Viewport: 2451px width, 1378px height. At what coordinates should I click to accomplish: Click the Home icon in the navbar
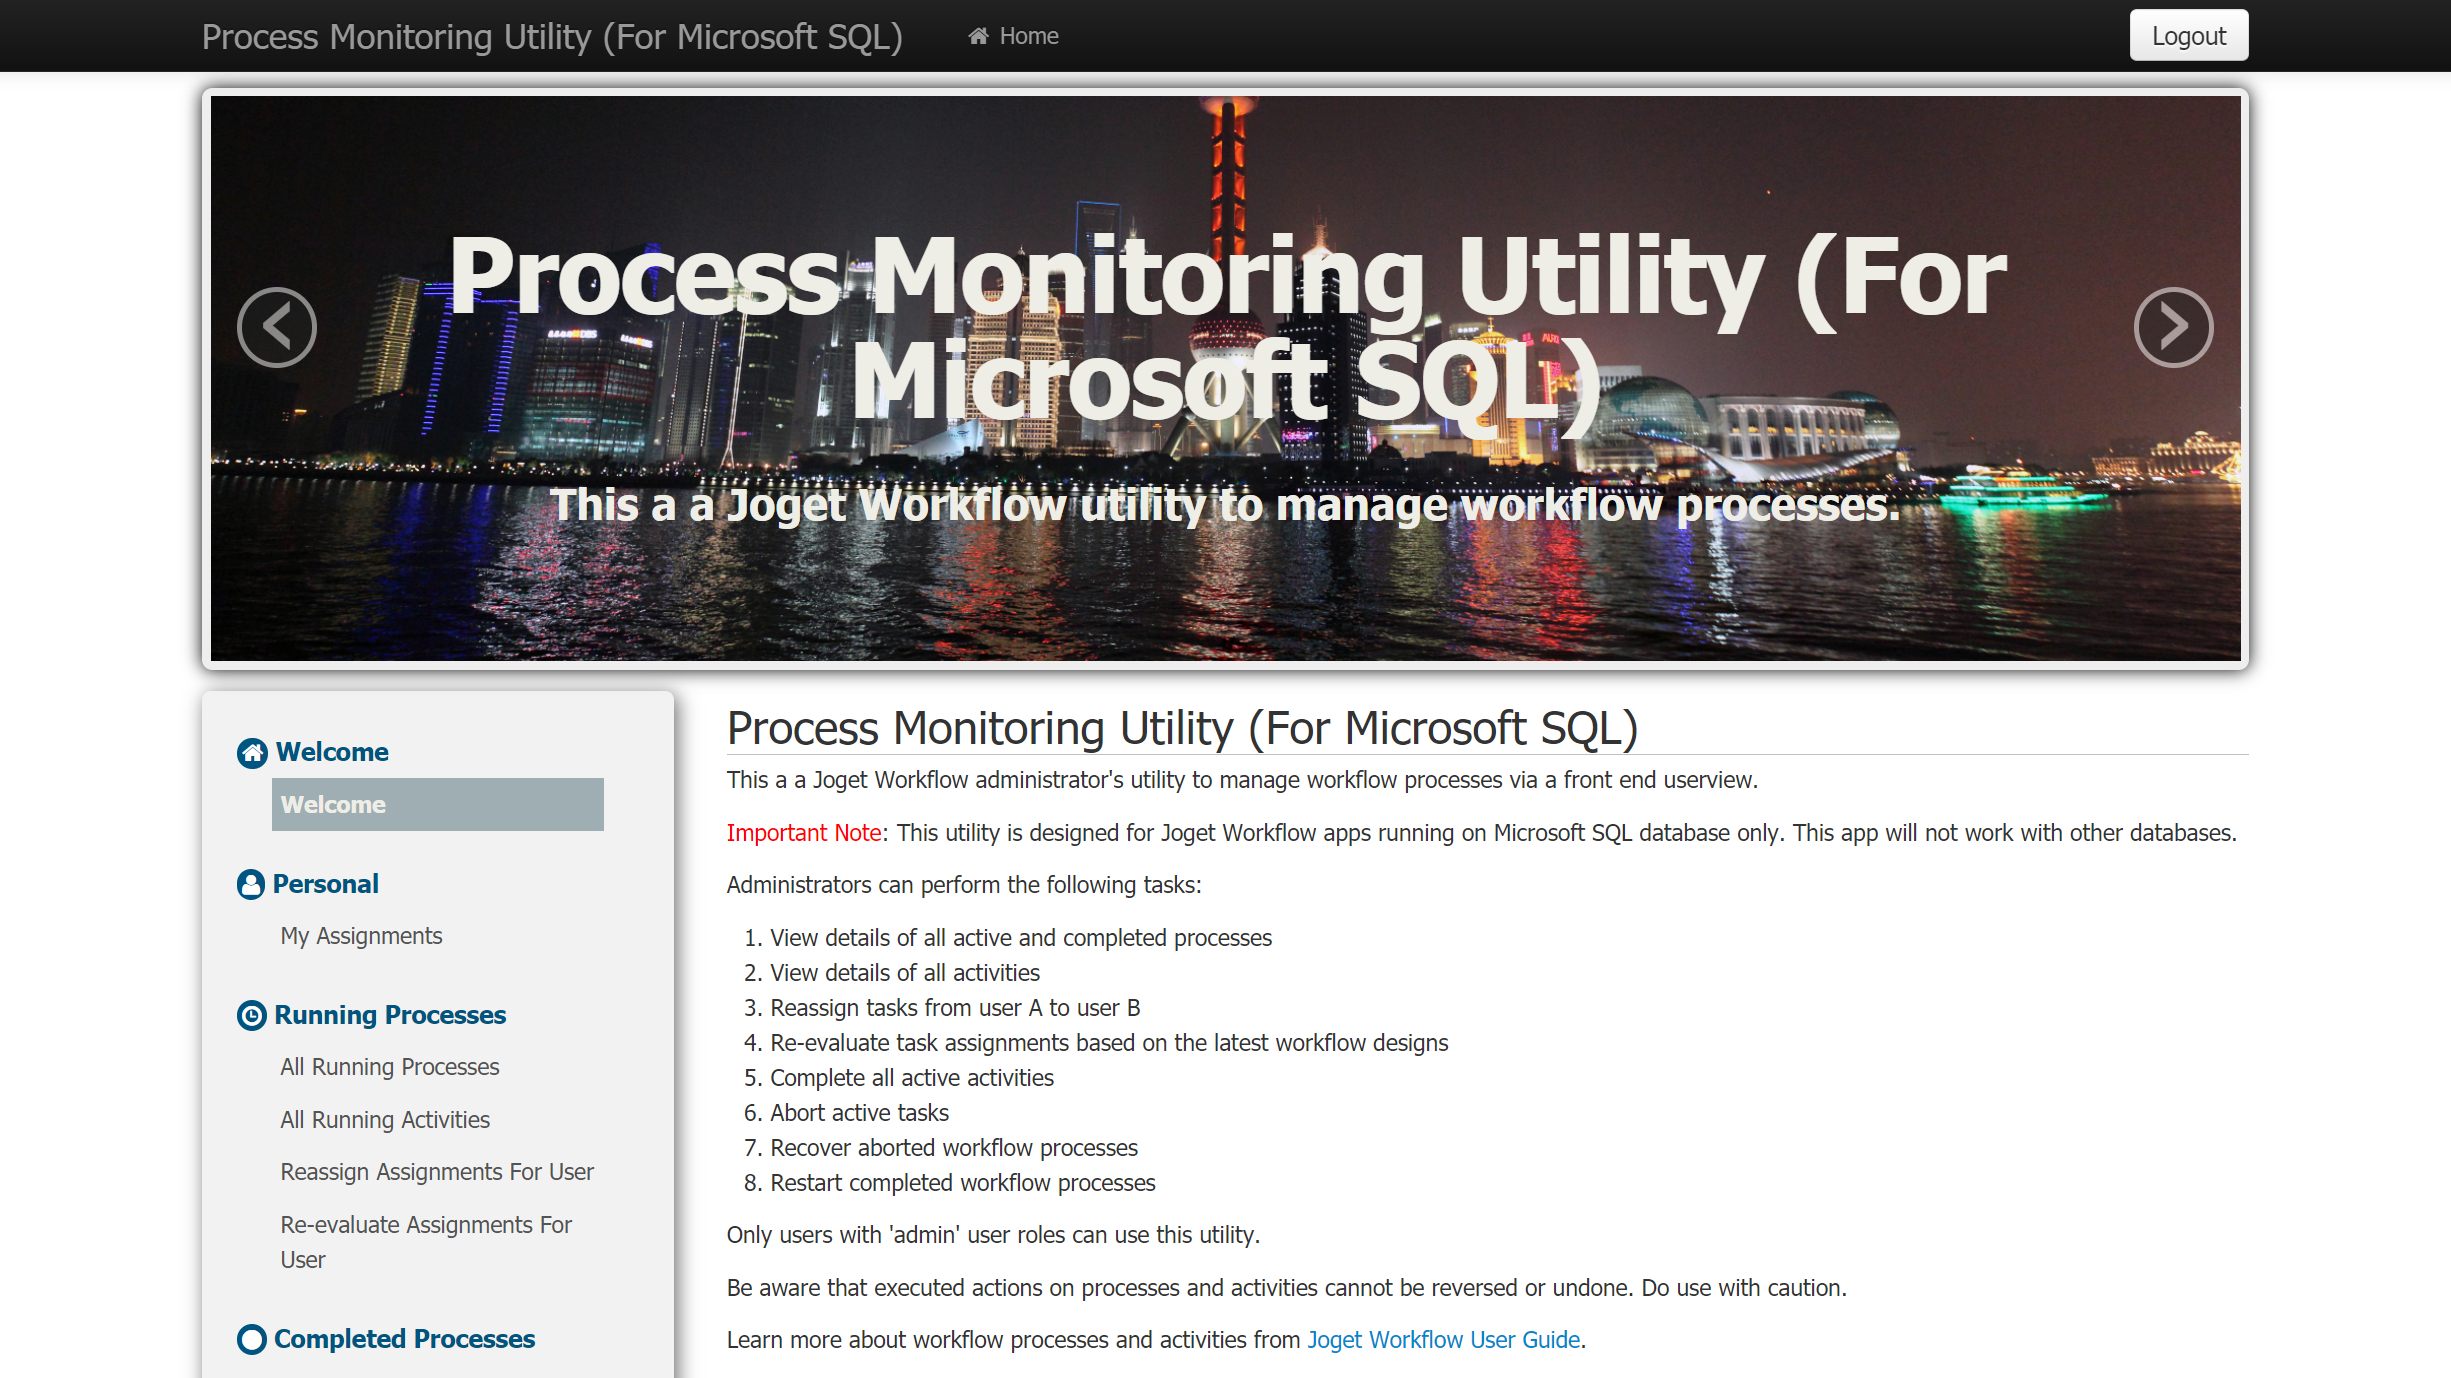click(978, 36)
